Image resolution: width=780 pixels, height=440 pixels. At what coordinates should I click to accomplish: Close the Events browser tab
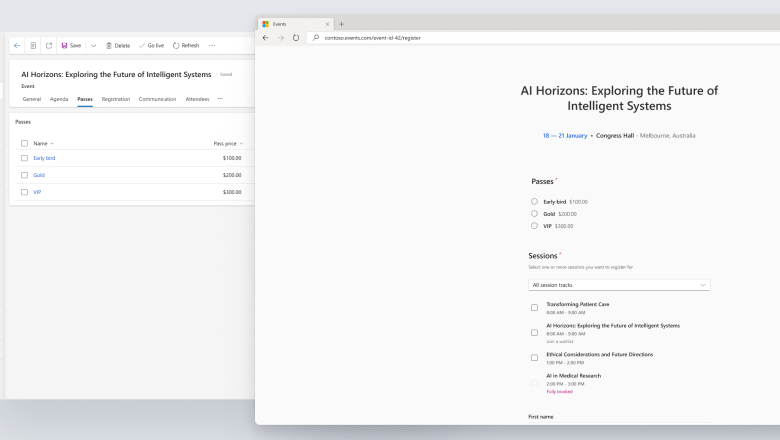pos(327,24)
